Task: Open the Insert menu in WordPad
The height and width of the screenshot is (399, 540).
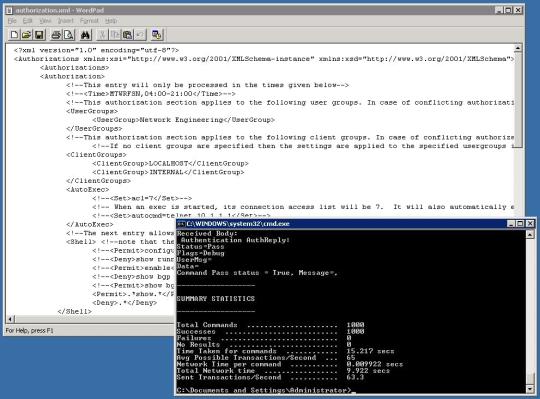Action: coord(65,21)
